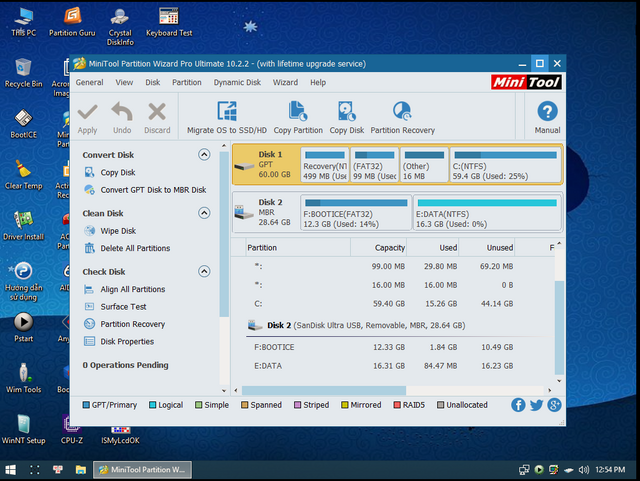Open Wim Tools desktop icon
640x481 pixels.
[23, 379]
